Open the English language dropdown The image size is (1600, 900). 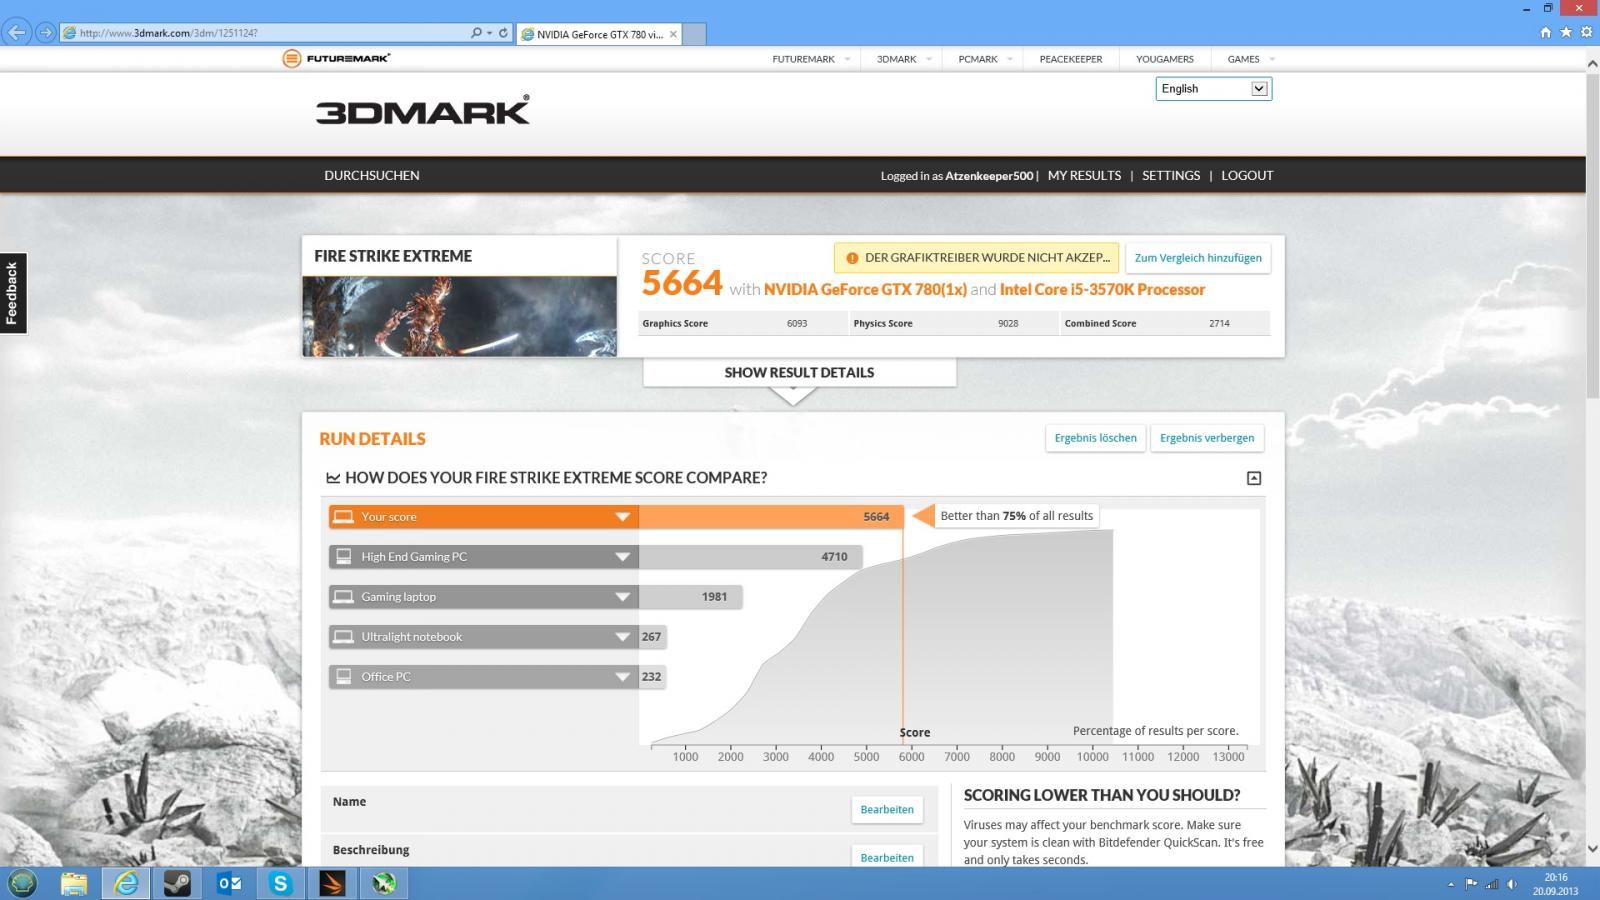click(1214, 89)
